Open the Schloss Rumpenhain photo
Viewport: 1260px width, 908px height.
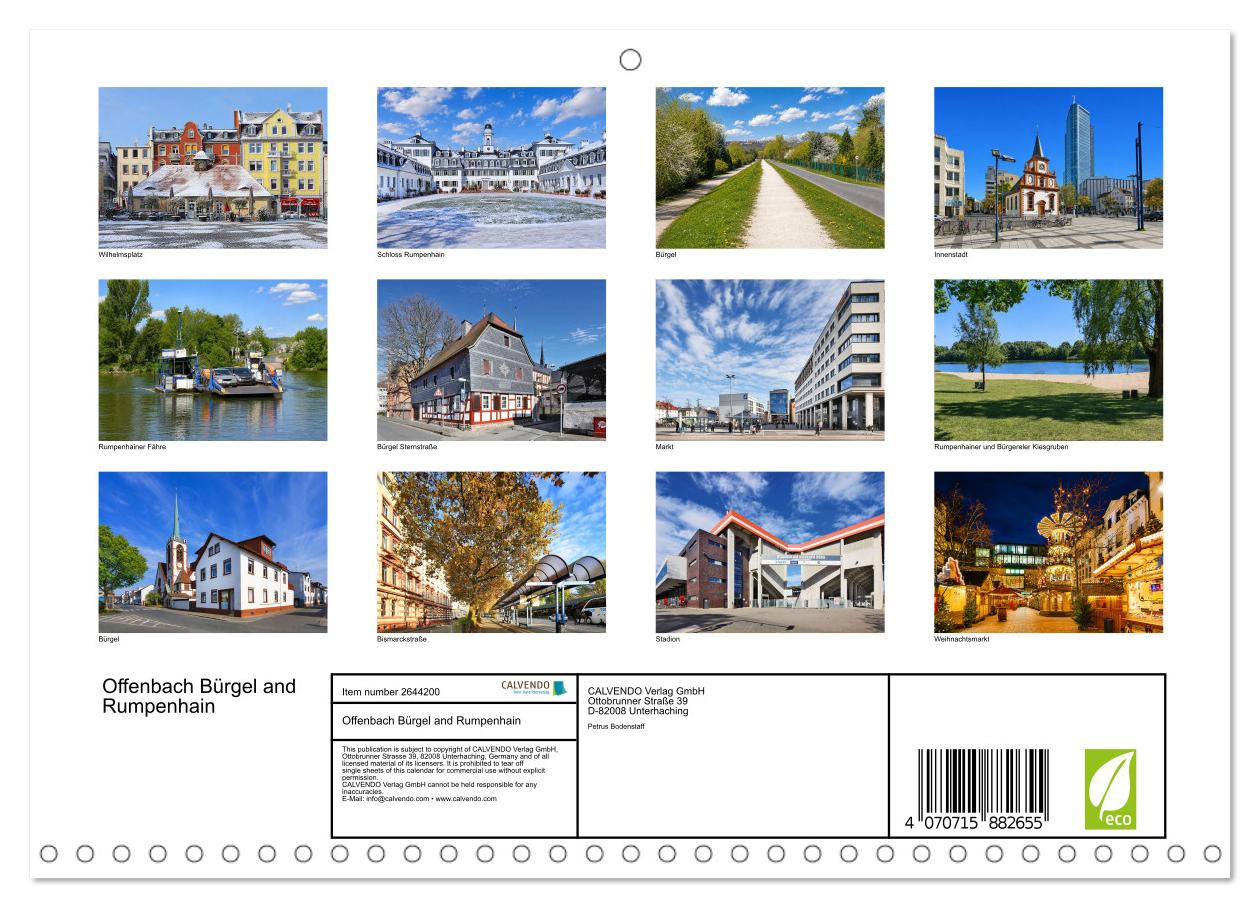[491, 168]
